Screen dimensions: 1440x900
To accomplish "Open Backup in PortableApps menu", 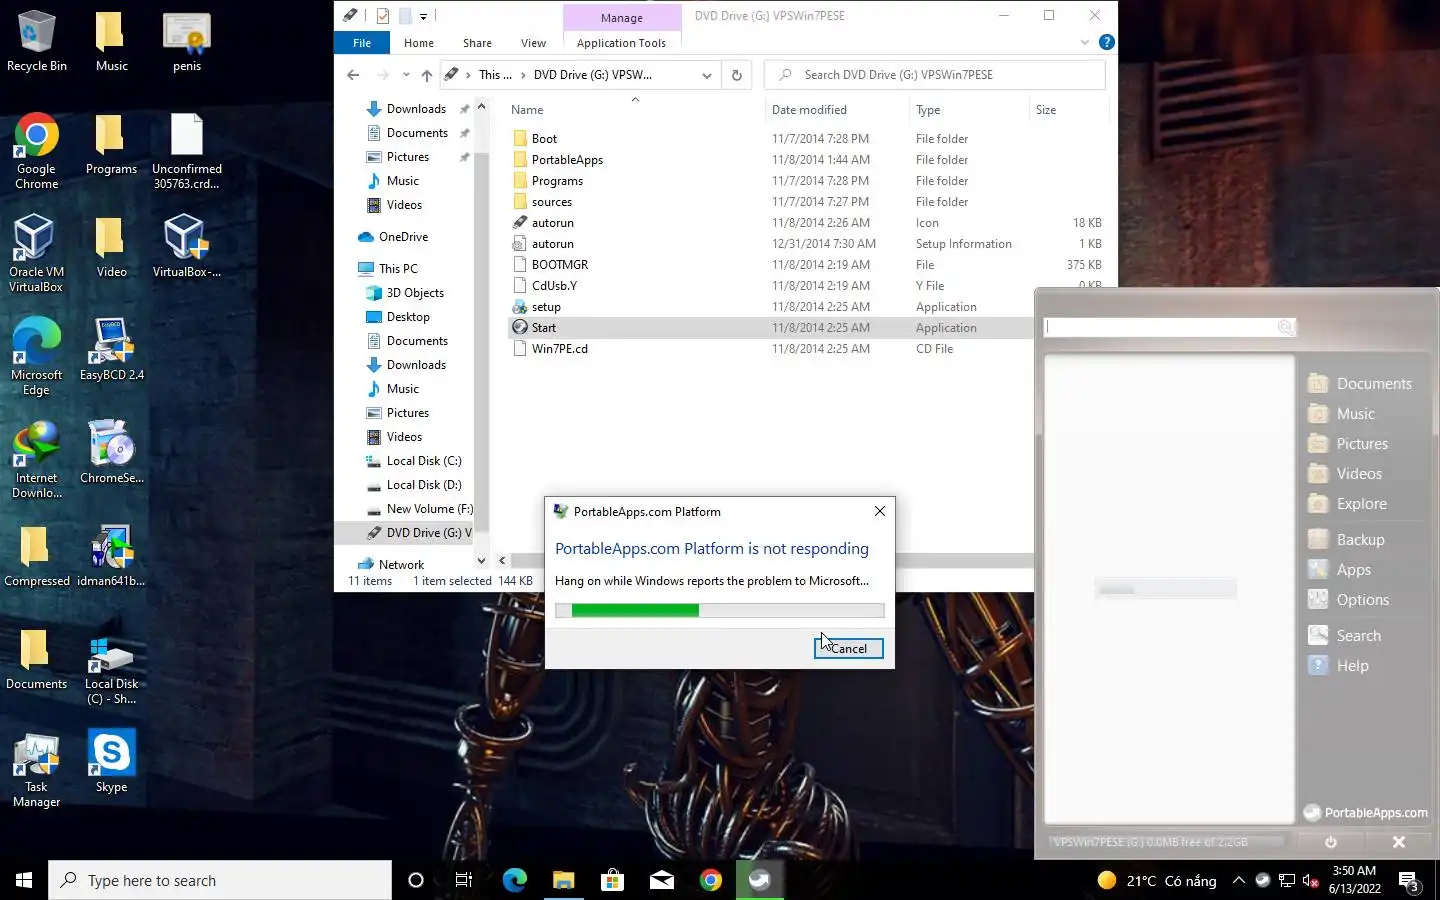I will click(x=1346, y=540).
